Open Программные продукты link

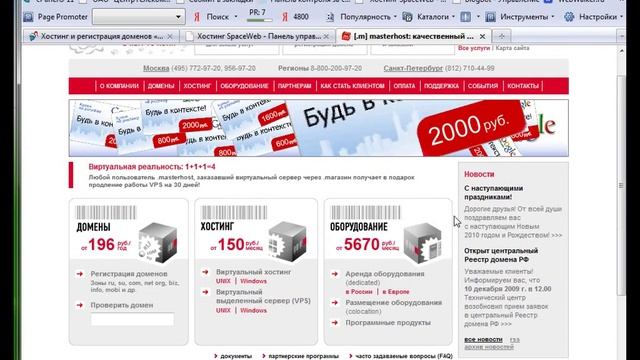point(388,323)
